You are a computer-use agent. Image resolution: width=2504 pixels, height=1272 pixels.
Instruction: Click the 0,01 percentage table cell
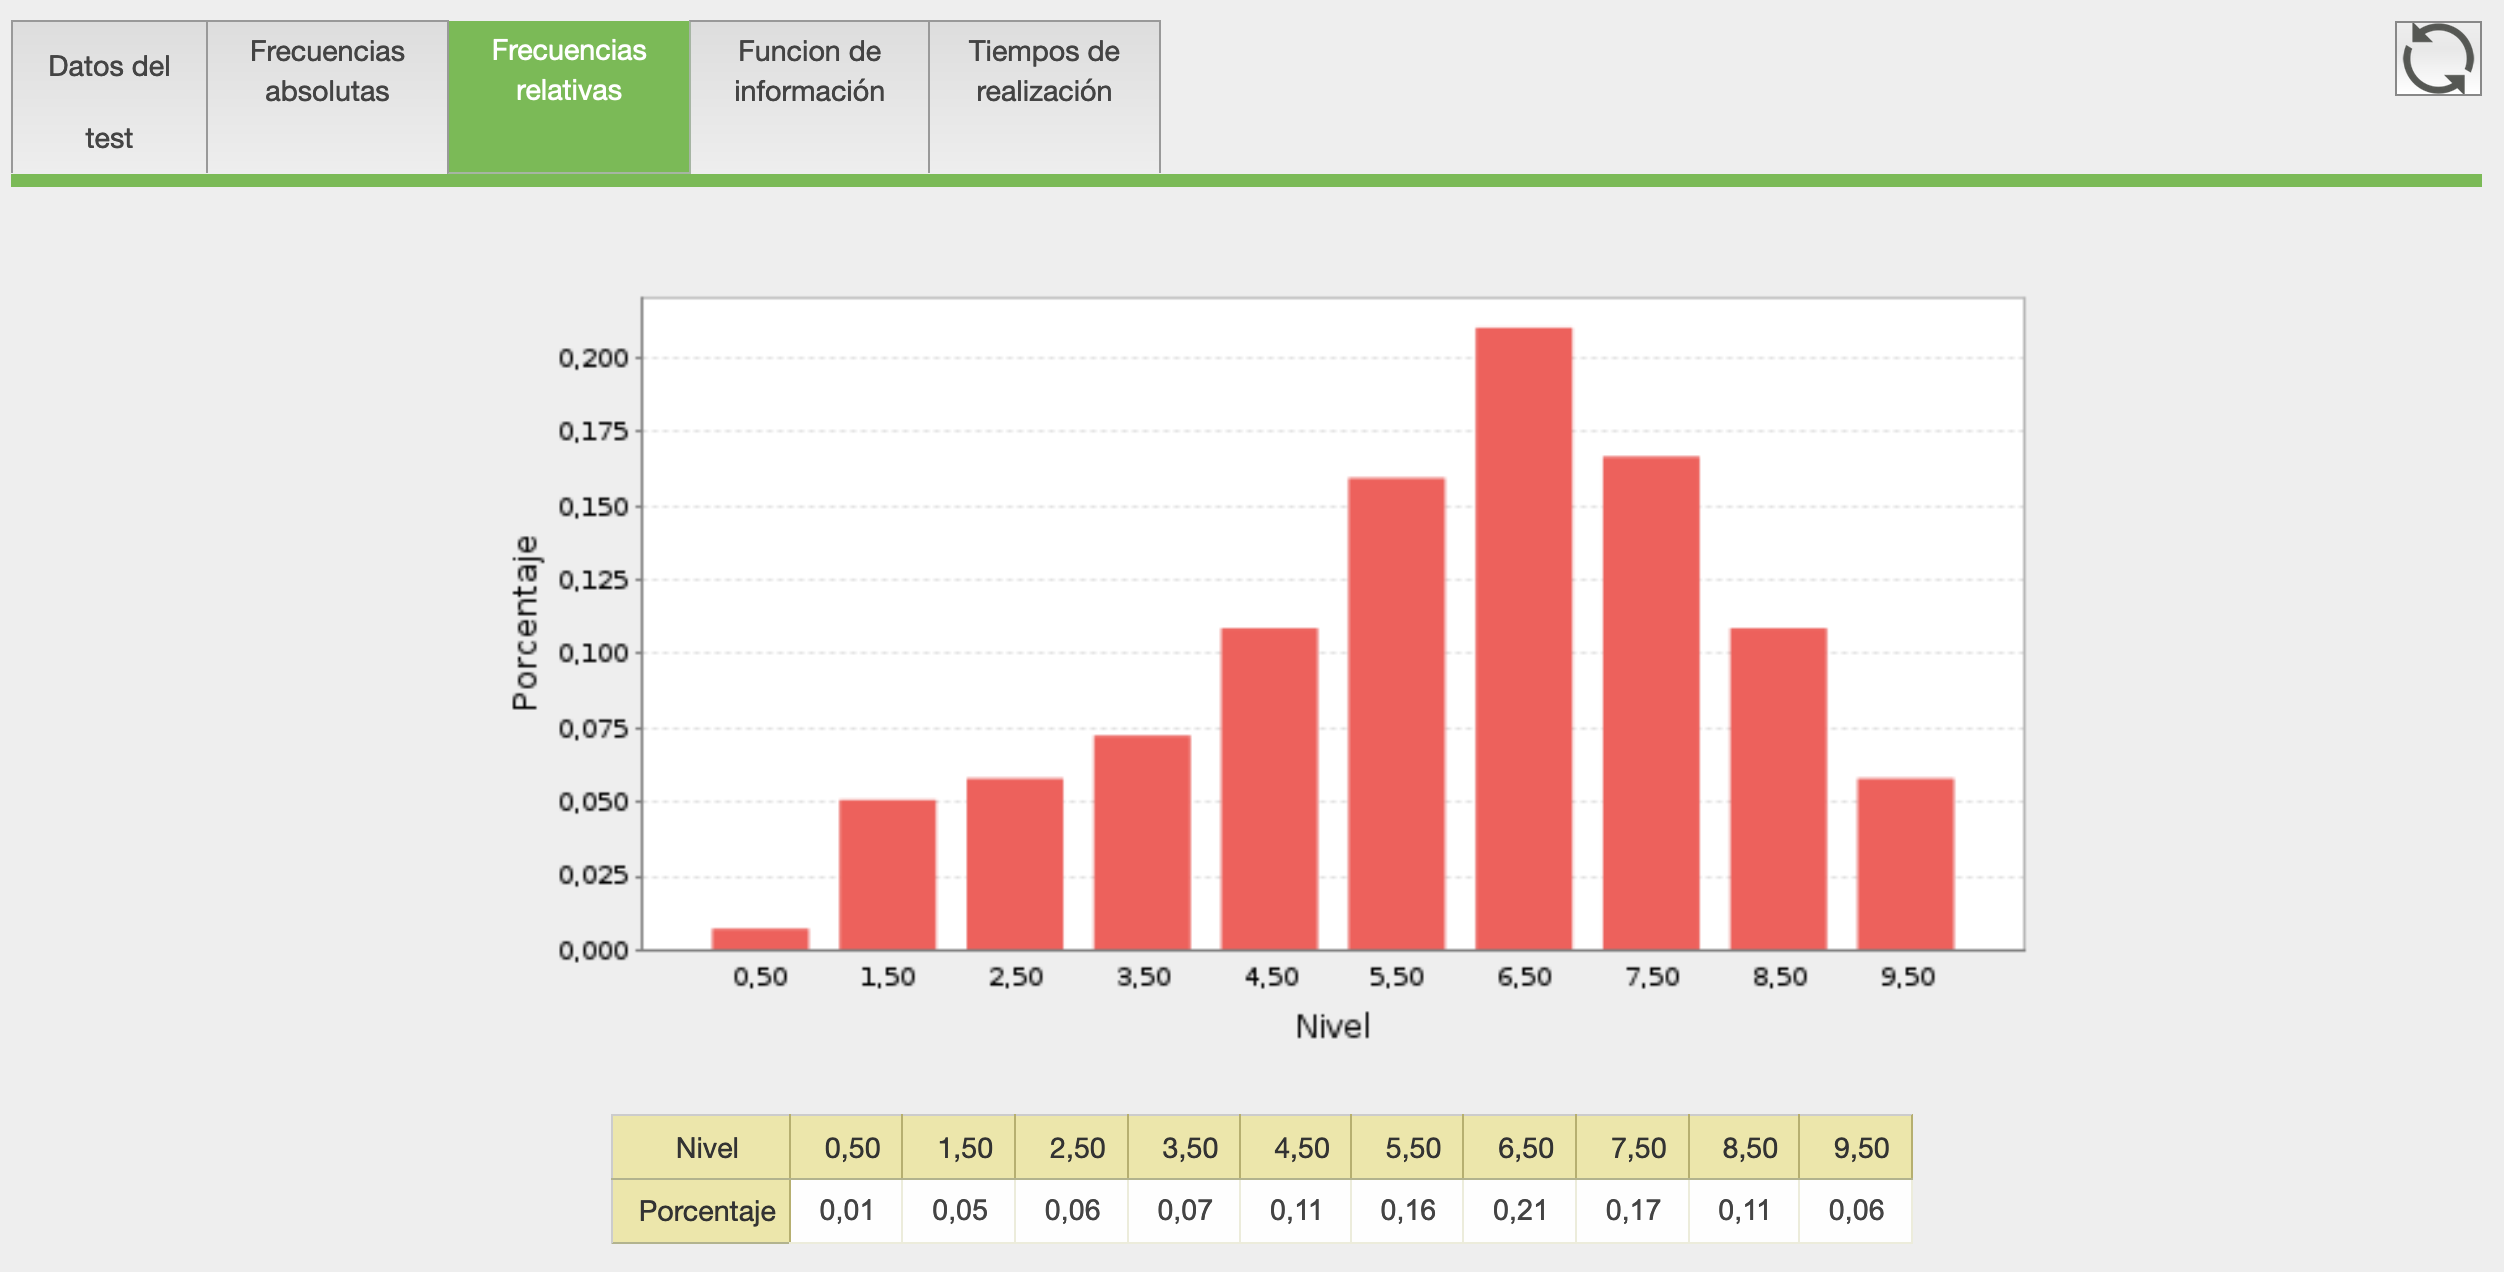click(846, 1210)
